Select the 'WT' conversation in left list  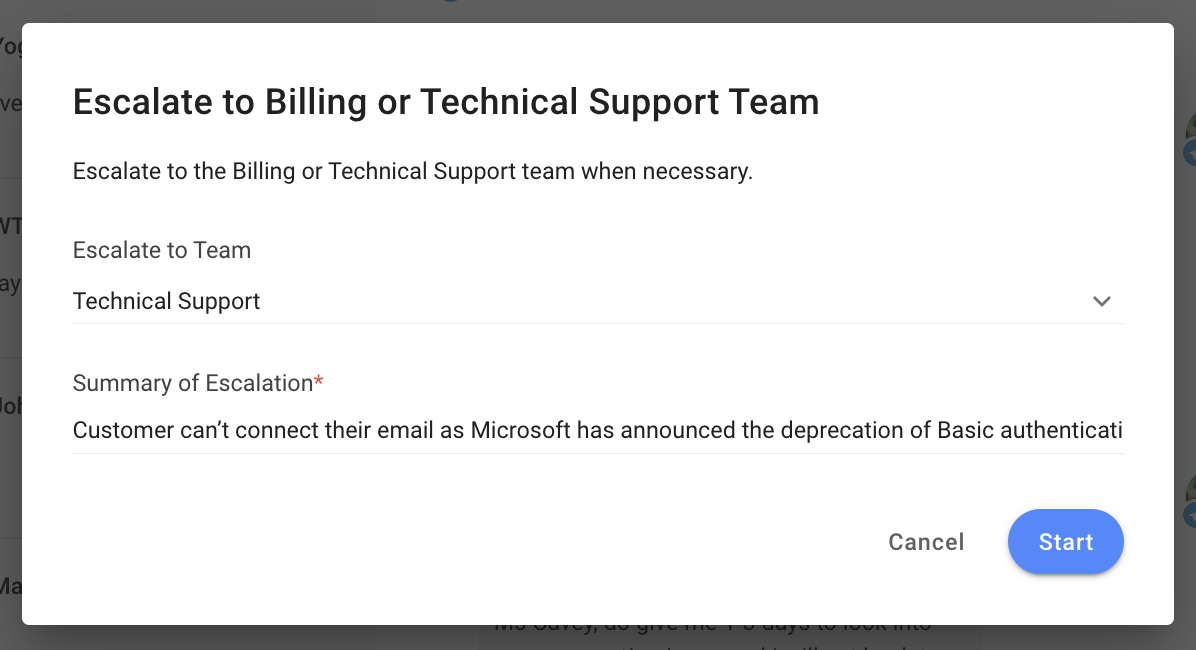[x=10, y=227]
